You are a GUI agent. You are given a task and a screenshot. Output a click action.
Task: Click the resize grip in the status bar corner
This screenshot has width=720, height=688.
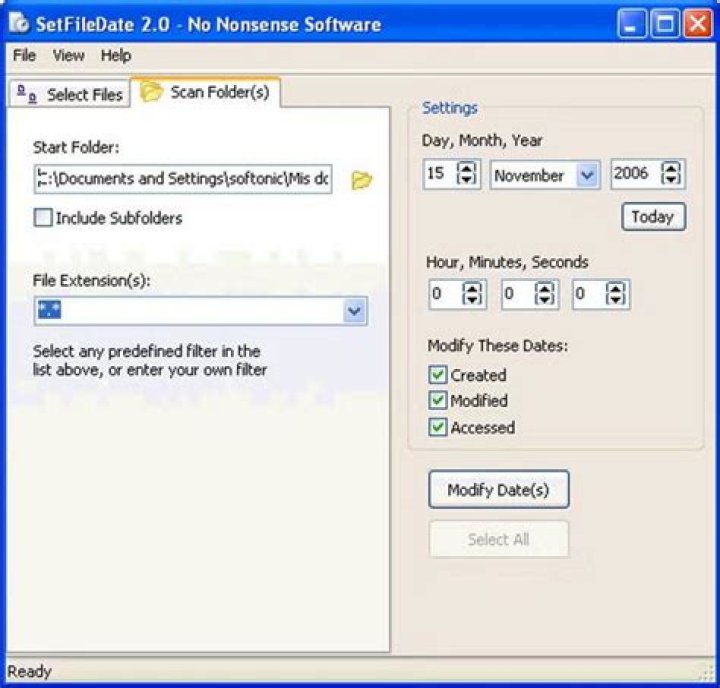click(707, 673)
